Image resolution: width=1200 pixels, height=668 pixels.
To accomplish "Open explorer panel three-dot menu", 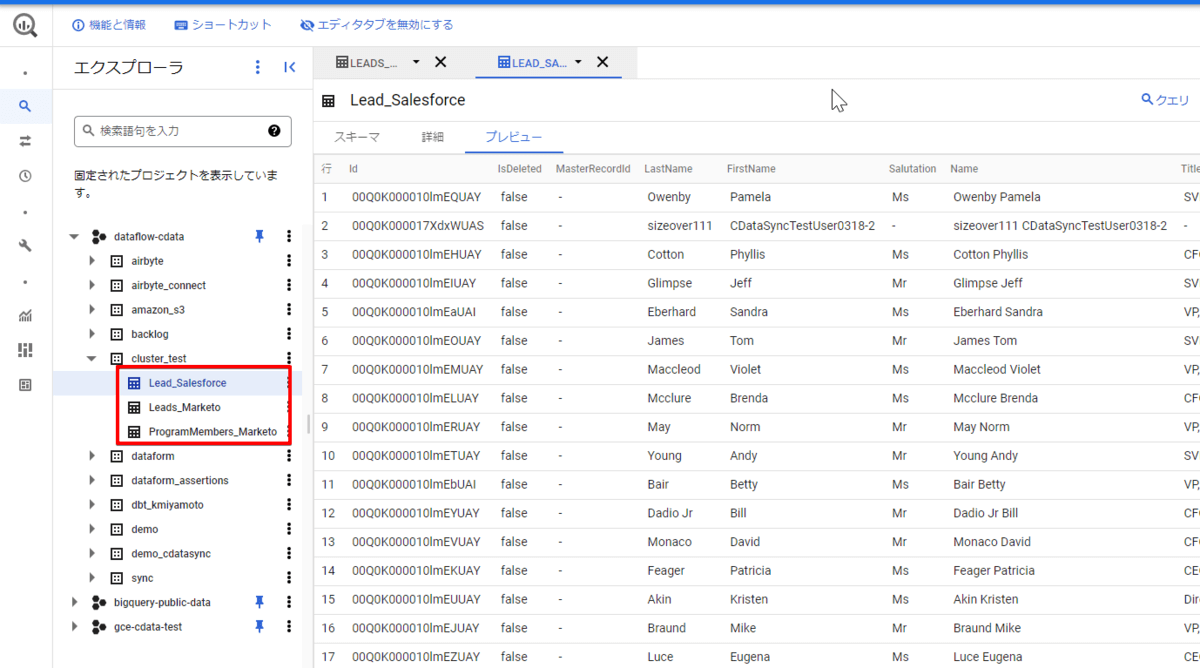I will point(258,67).
